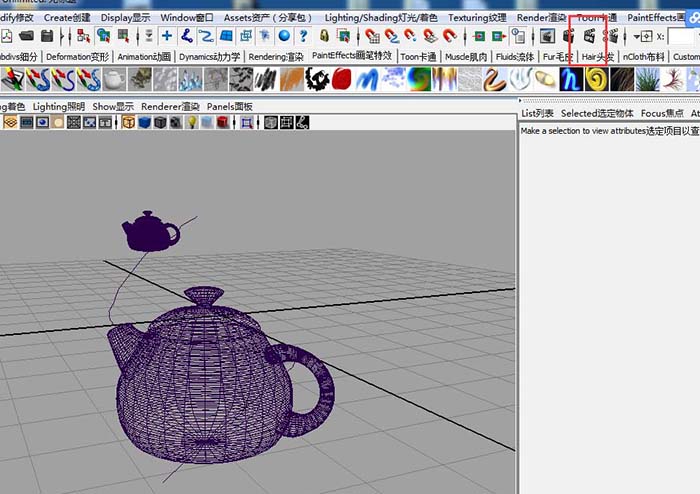
Task: Toggle the handles (plus) selection mask
Action: coord(167,36)
